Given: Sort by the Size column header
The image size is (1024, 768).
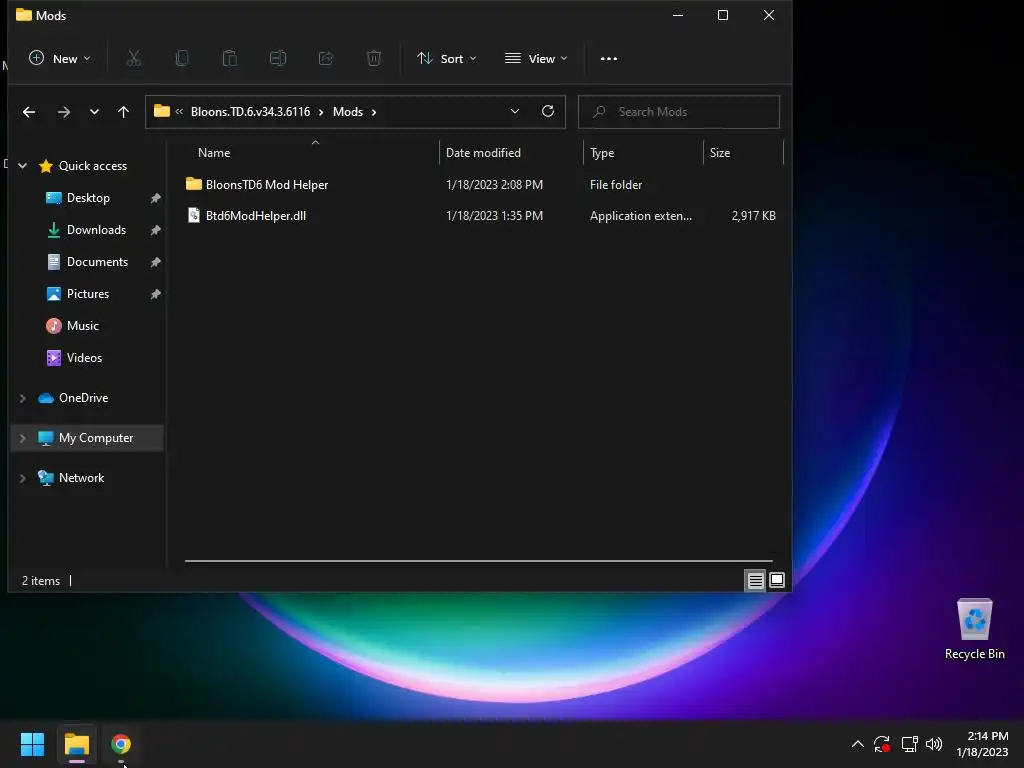Looking at the screenshot, I should pyautogui.click(x=720, y=153).
